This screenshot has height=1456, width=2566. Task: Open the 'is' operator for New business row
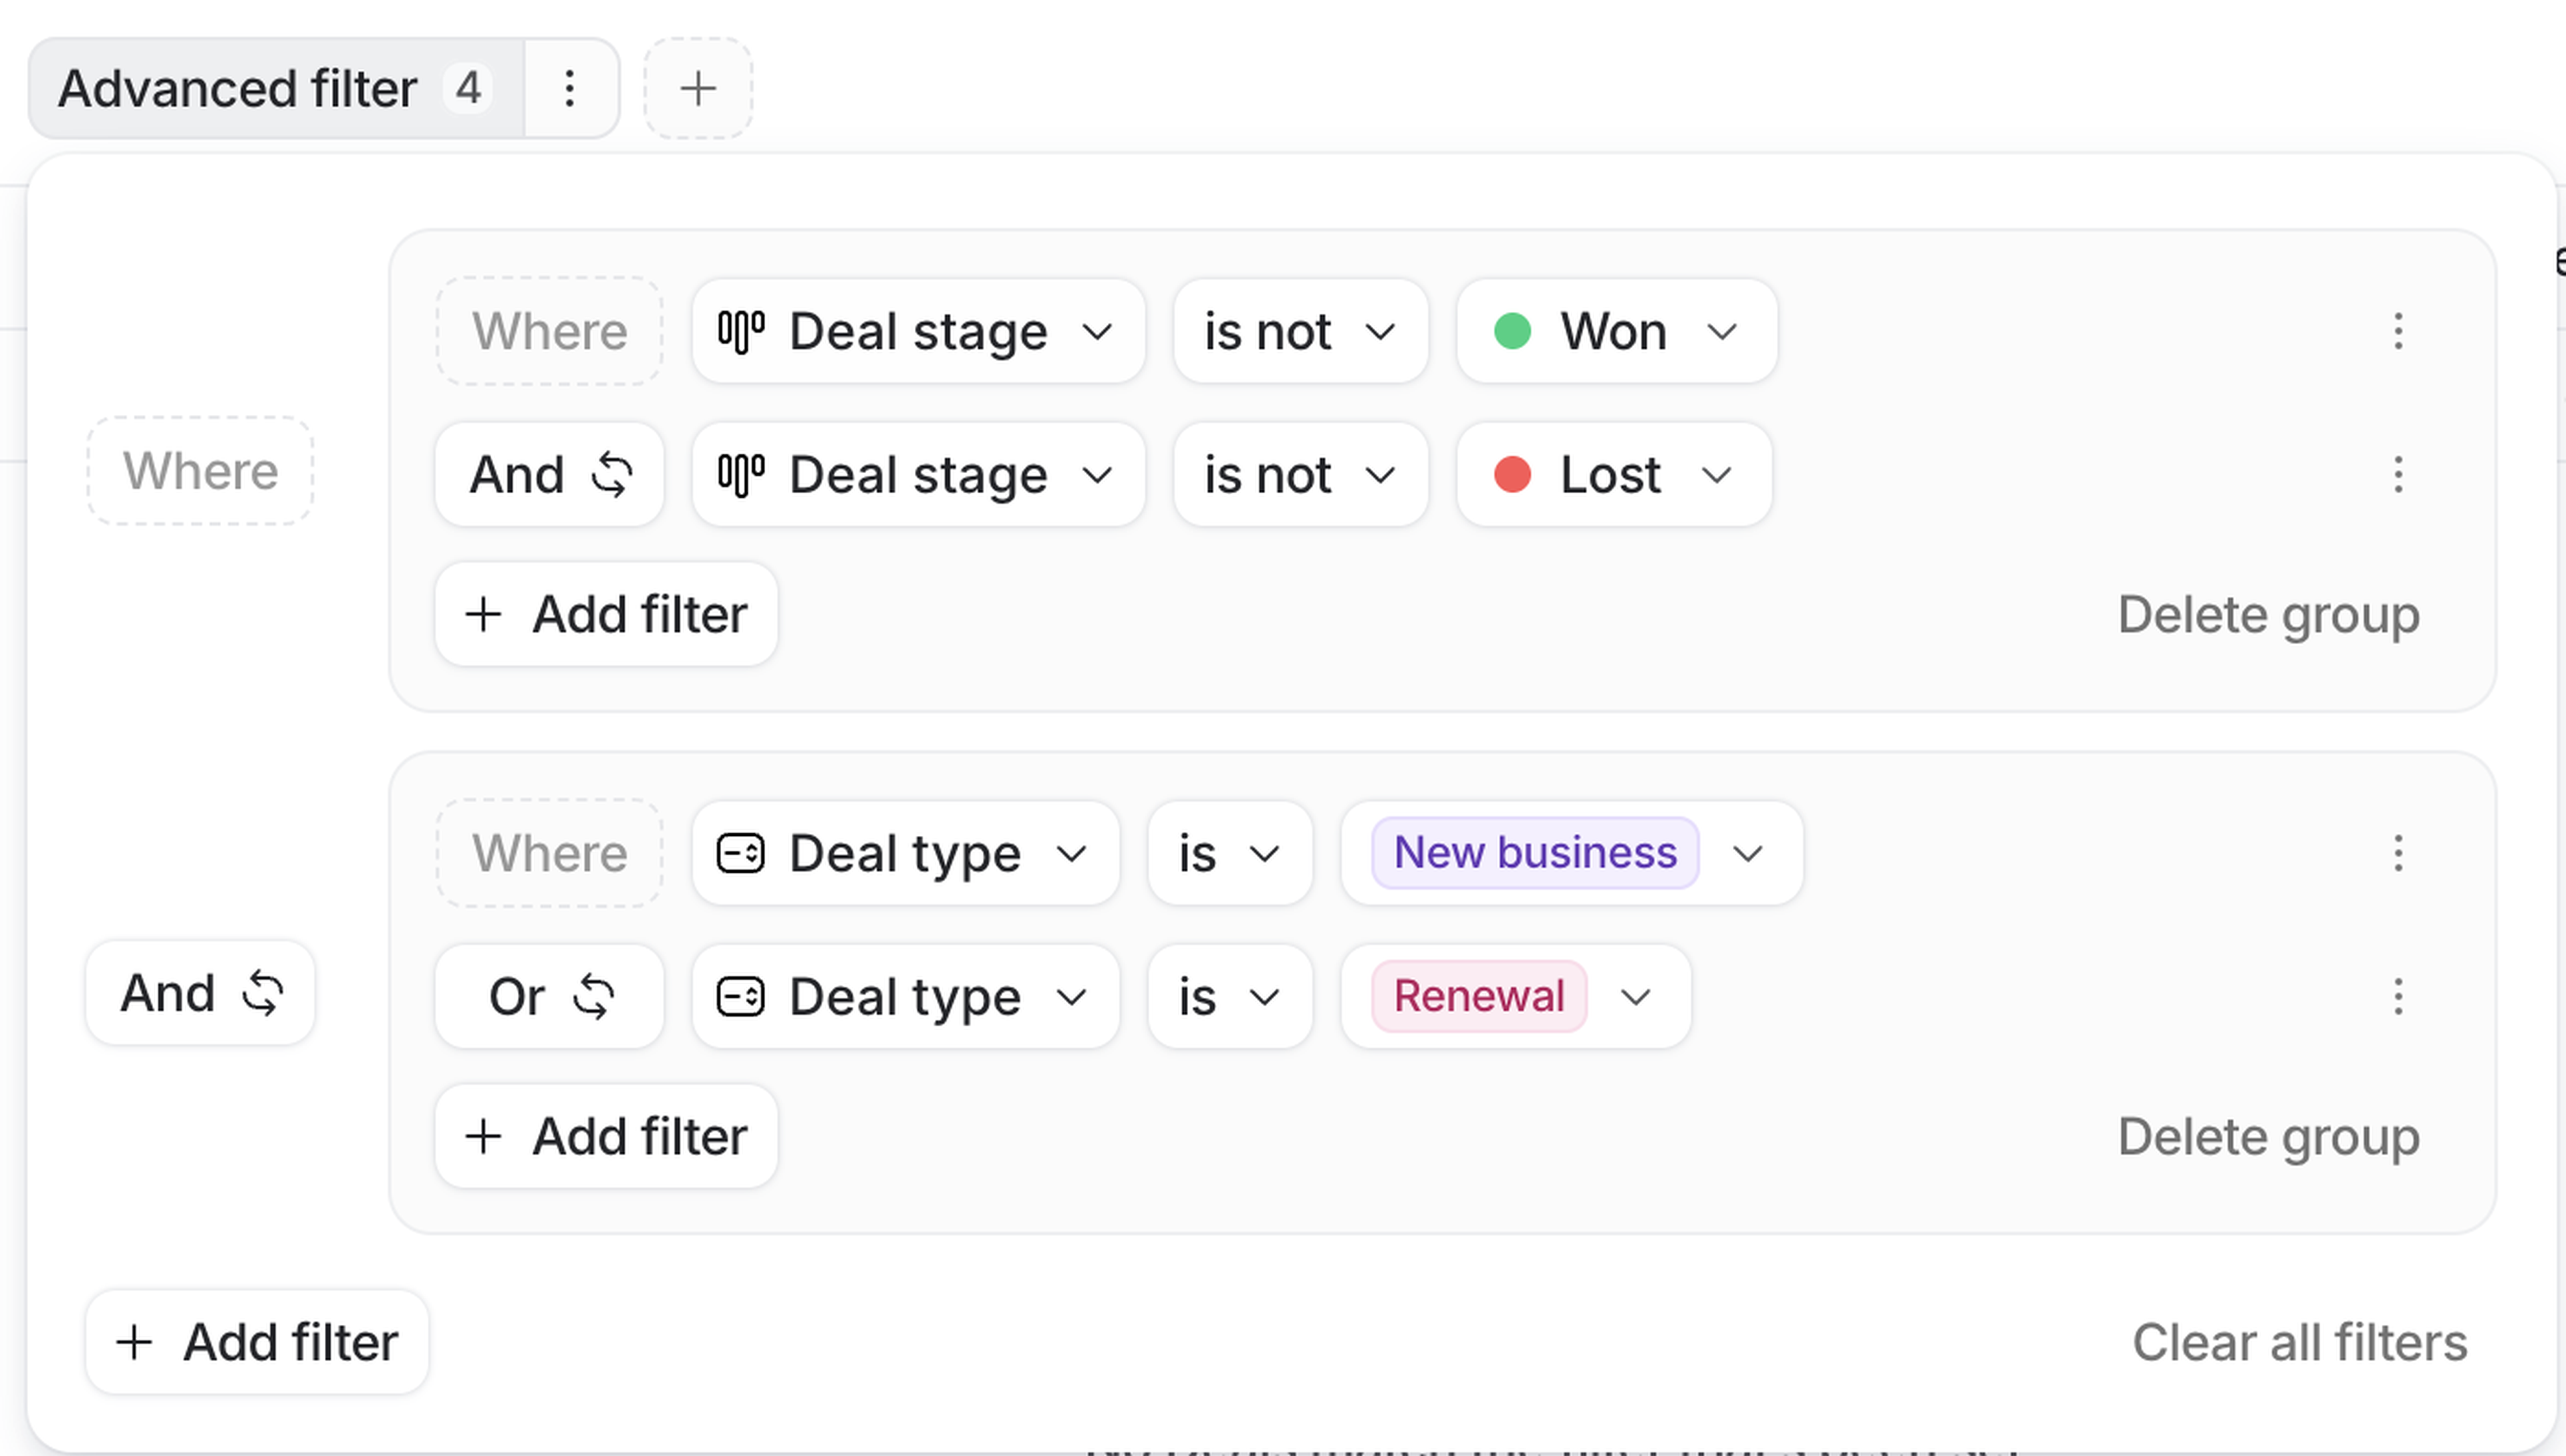(1229, 853)
